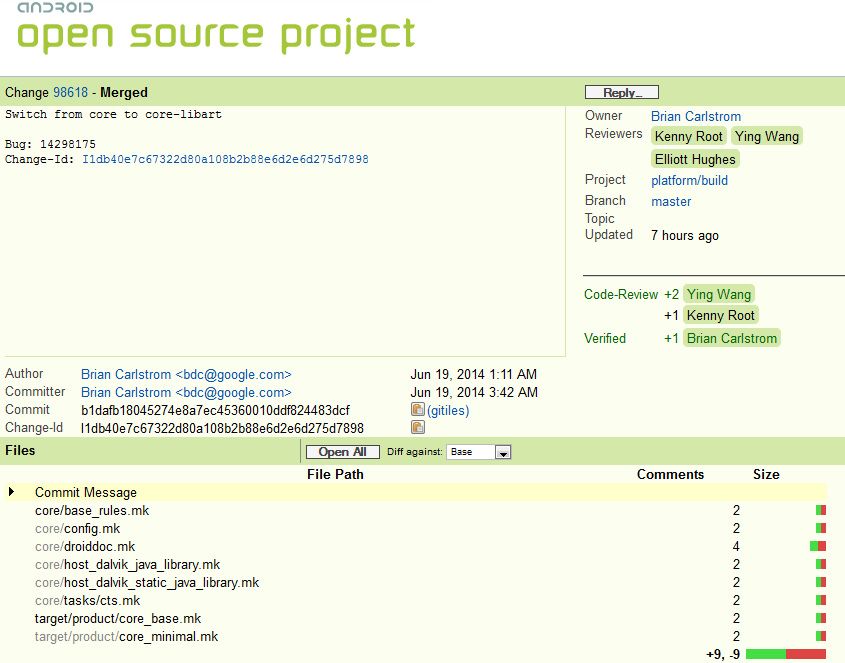This screenshot has height=663, width=845.
Task: Click Brian Carlstrom in Verified votes
Action: [x=732, y=338]
